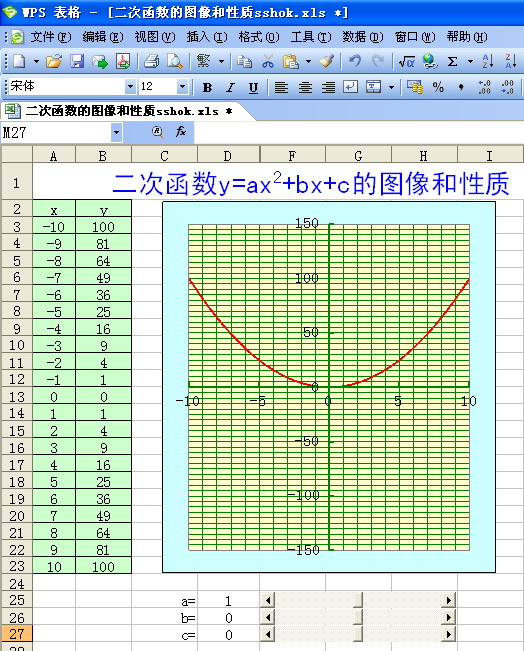
Task: Save the workbook with the floppy disk icon
Action: tap(77, 61)
